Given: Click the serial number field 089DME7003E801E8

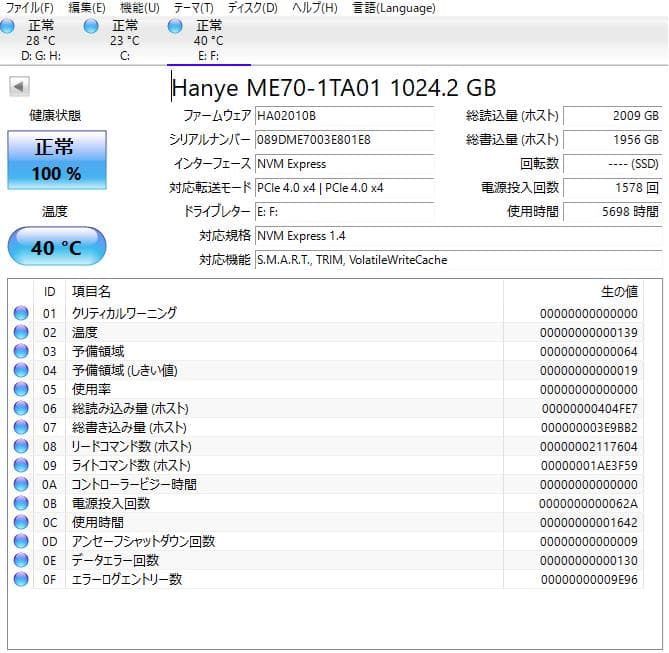Looking at the screenshot, I should [x=344, y=140].
